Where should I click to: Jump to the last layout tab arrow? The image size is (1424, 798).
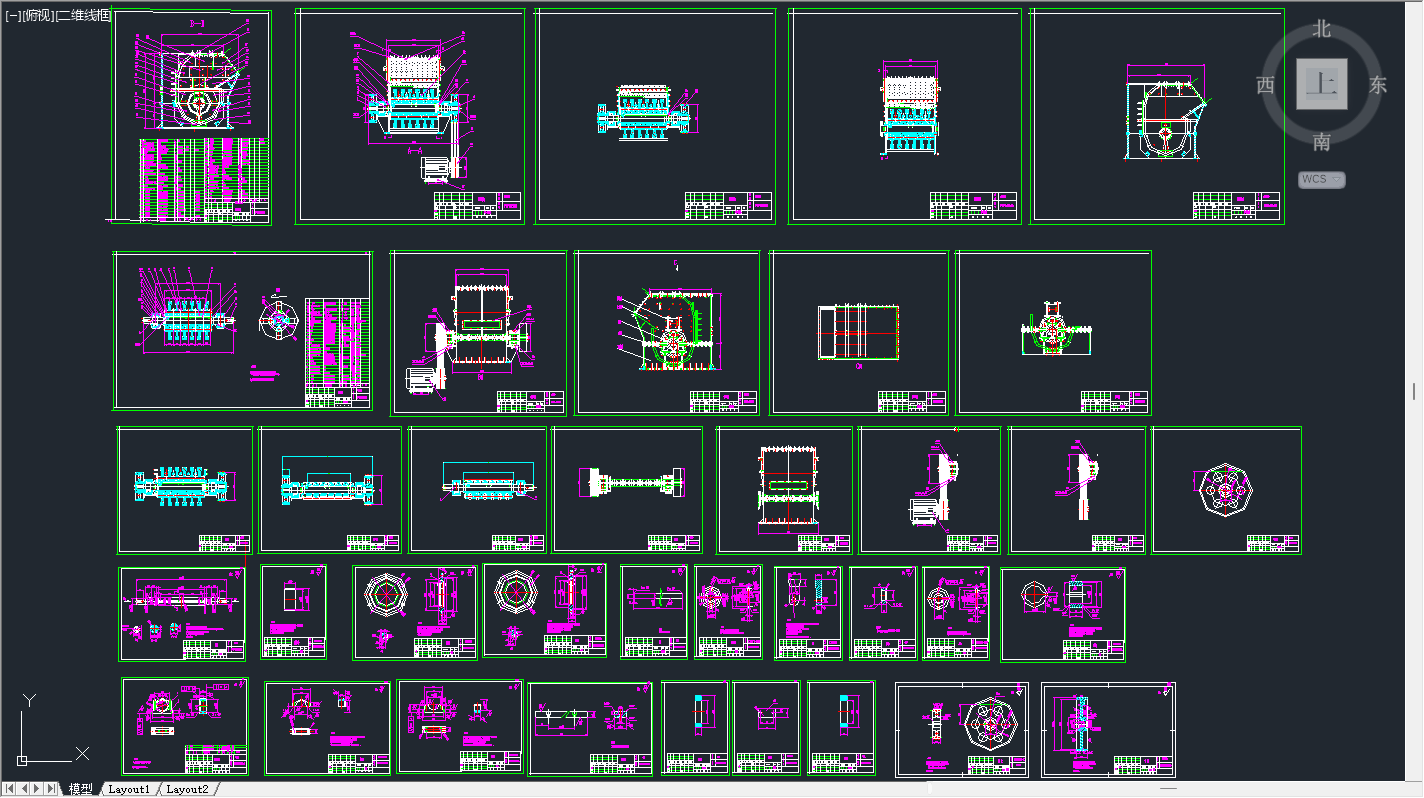coord(52,789)
